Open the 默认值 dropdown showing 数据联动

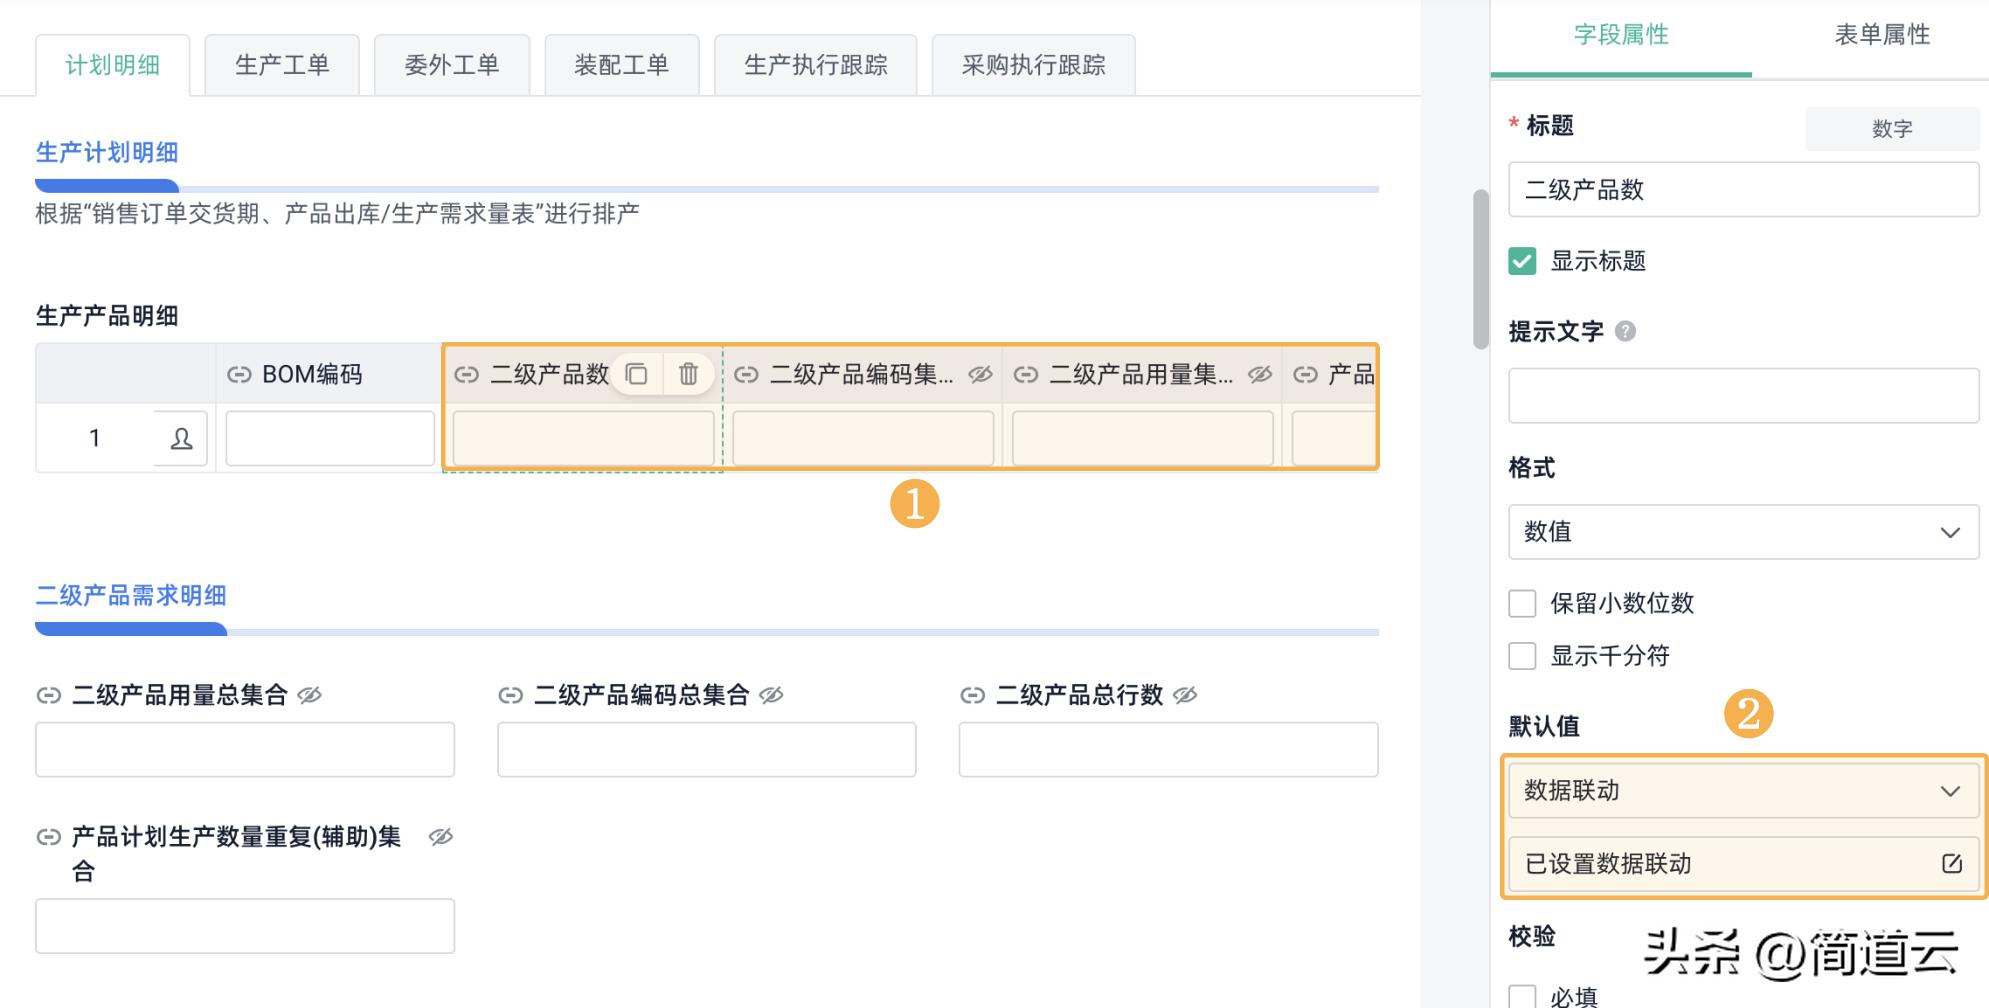pos(1743,791)
